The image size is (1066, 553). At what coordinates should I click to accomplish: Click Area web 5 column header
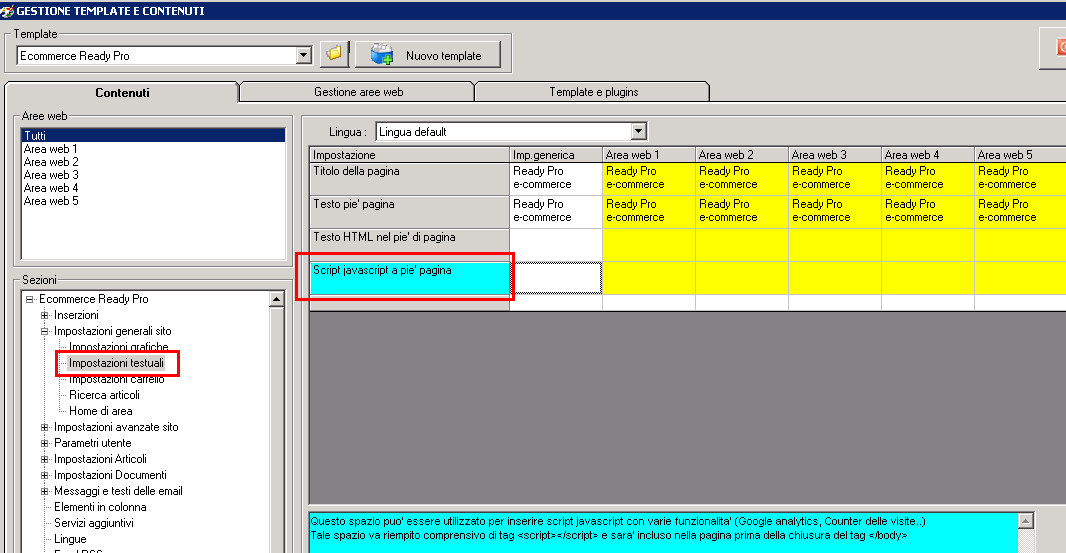pyautogui.click(x=1020, y=155)
